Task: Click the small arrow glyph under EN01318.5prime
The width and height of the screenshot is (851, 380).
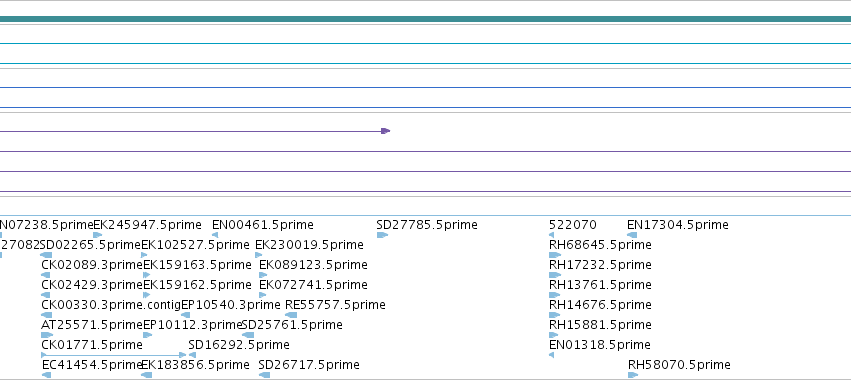Action: tap(551, 355)
